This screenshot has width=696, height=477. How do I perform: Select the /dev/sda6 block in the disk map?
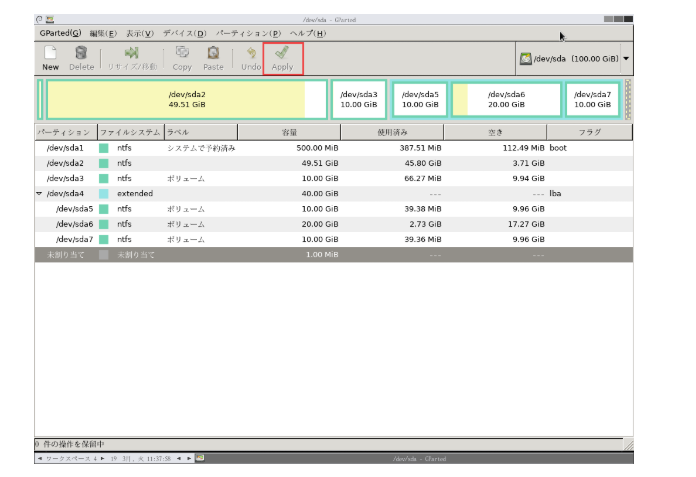click(x=506, y=100)
